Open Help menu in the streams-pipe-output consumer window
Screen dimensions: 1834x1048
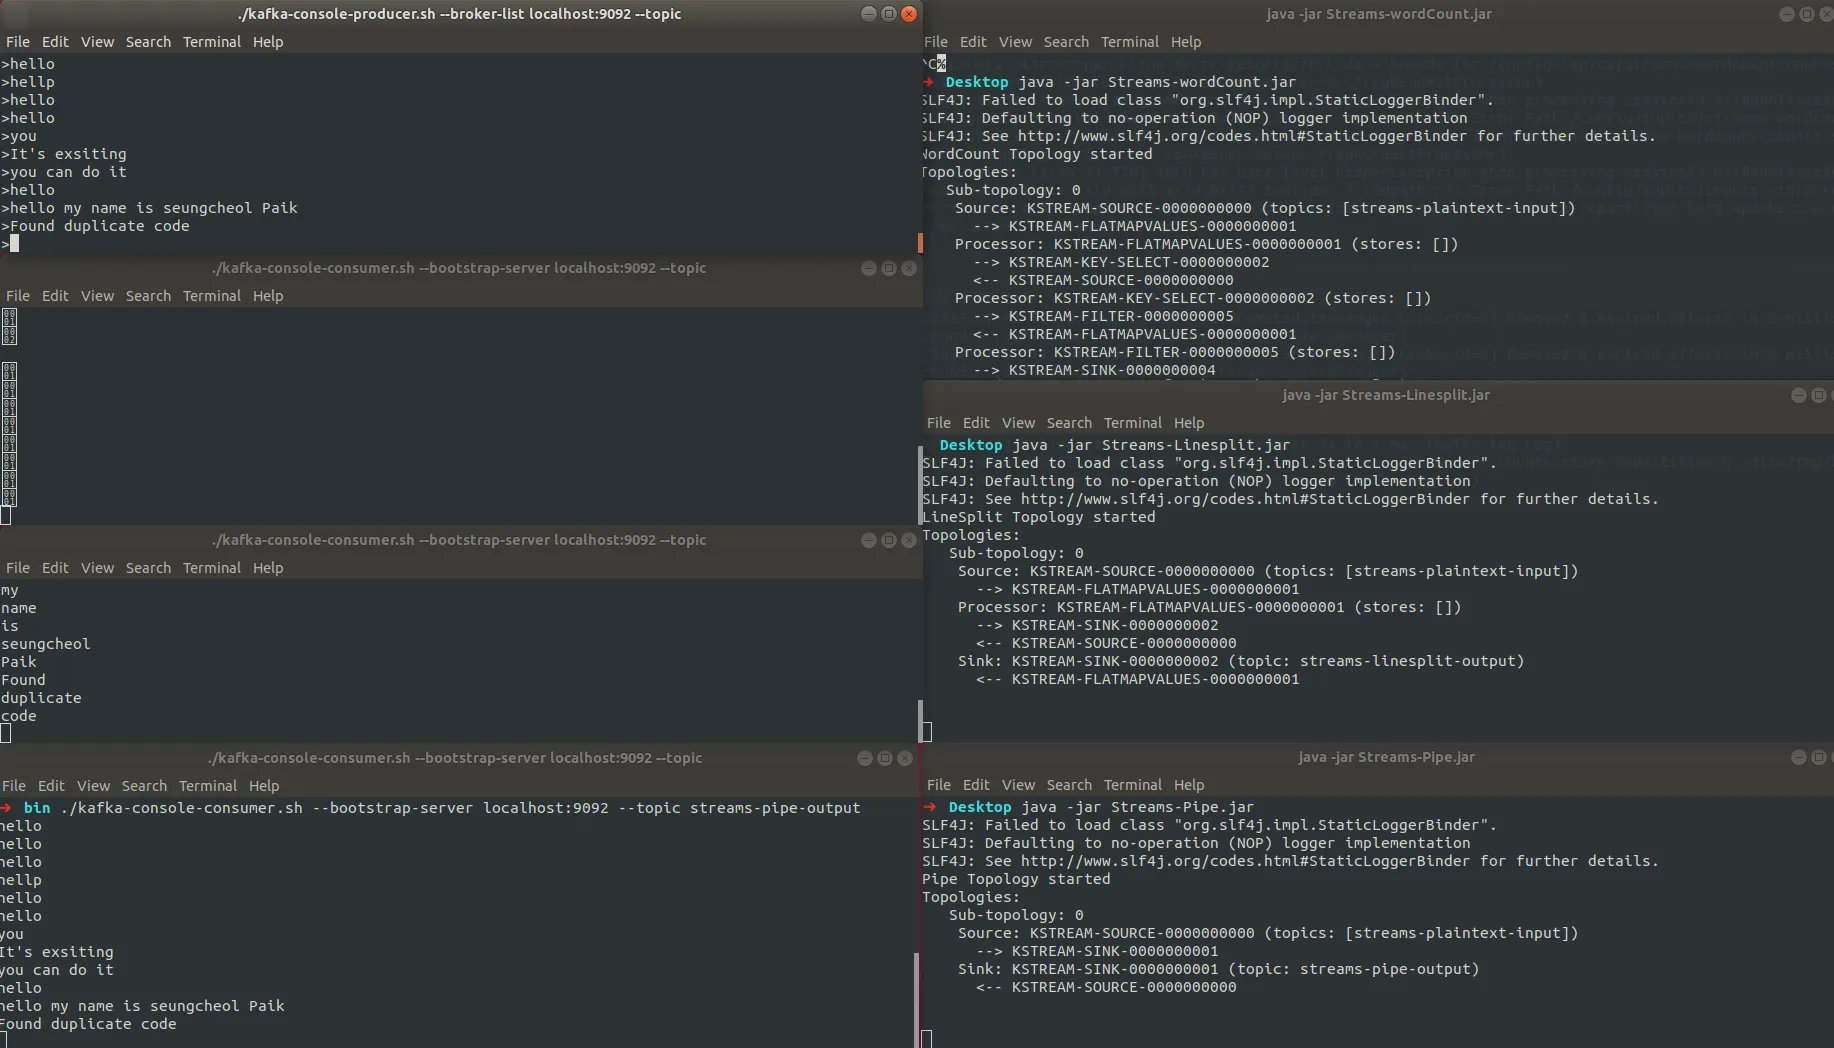[x=264, y=786]
